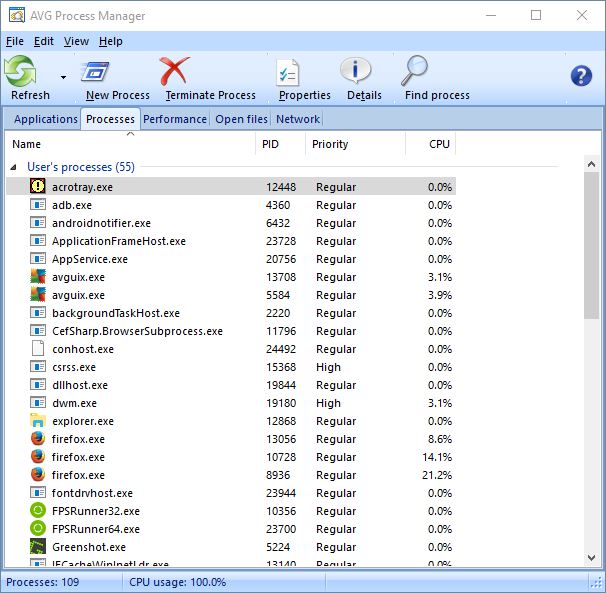
Task: Click the window resize grip corner
Action: (597, 582)
